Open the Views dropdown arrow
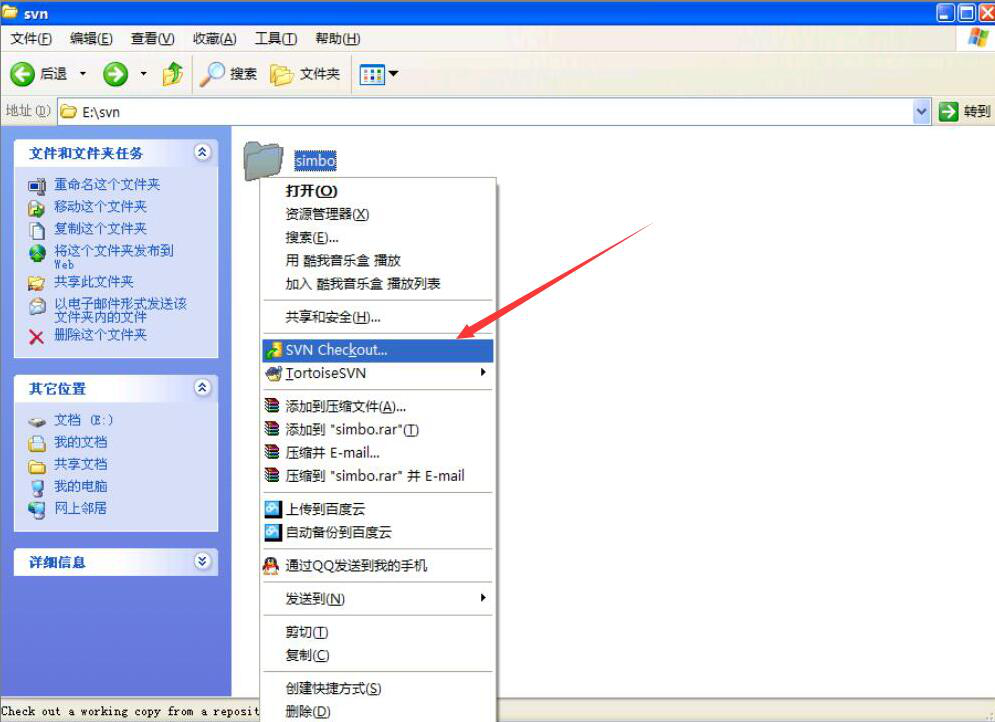This screenshot has height=722, width=995. (x=393, y=74)
